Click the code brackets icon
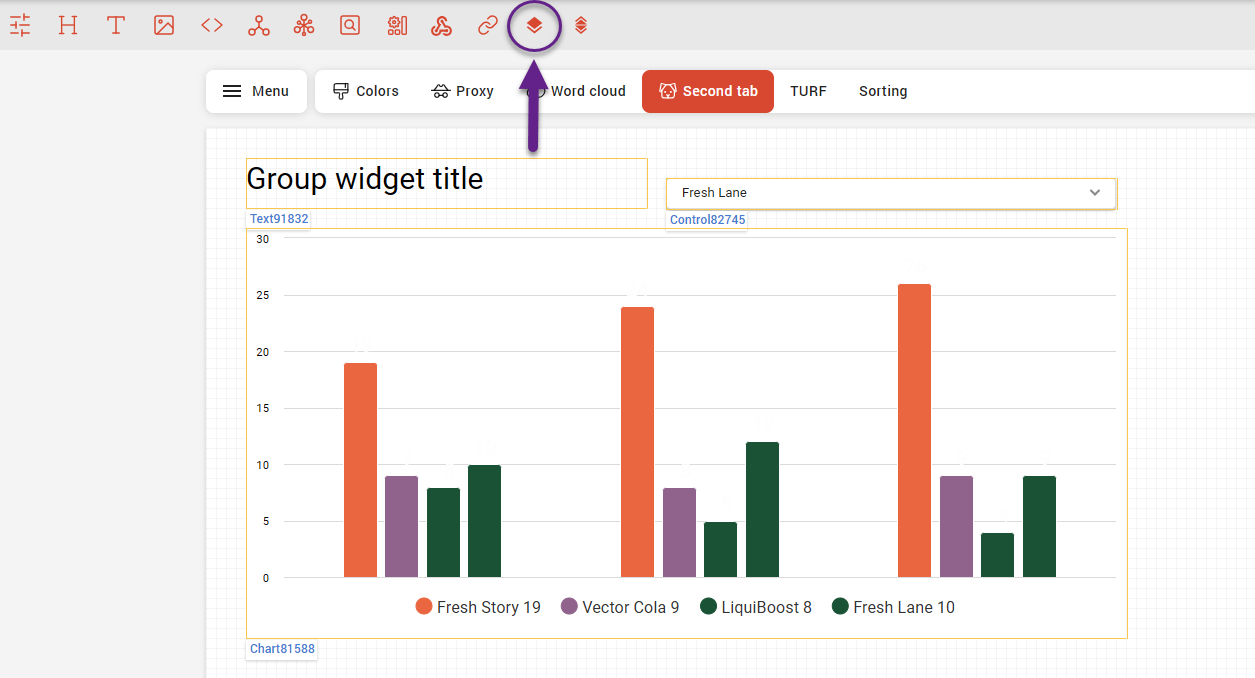 (x=212, y=26)
